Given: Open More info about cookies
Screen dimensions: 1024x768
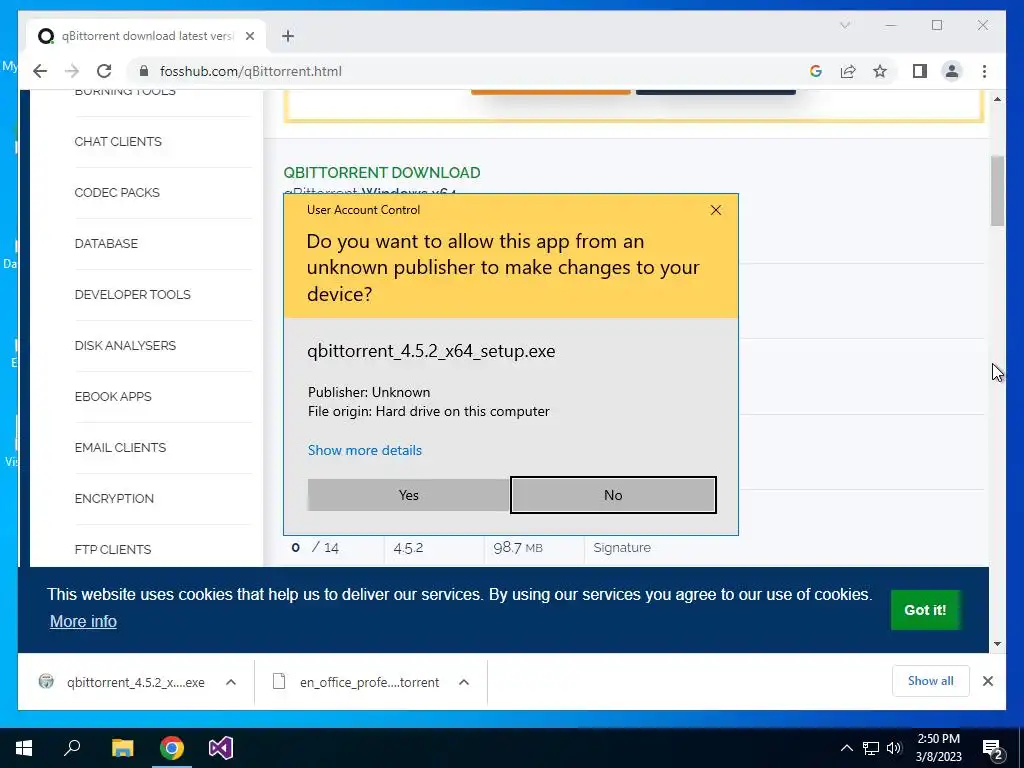Looking at the screenshot, I should coord(83,621).
